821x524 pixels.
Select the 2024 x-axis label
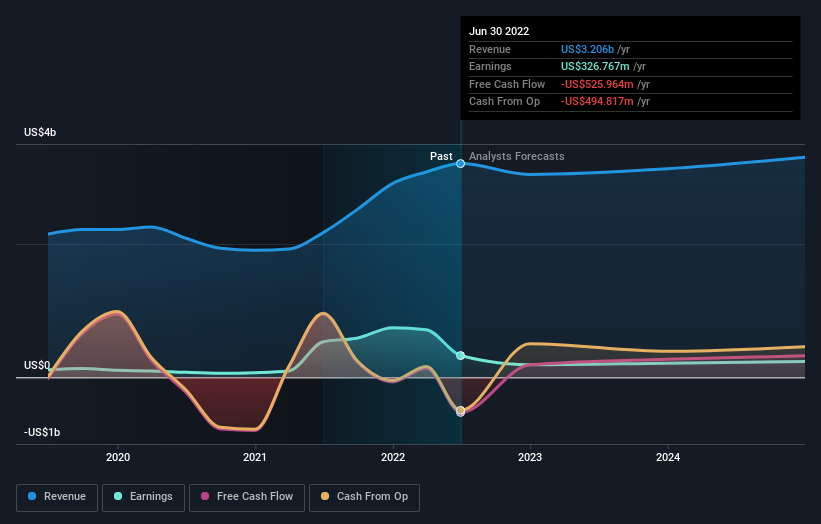pos(668,458)
